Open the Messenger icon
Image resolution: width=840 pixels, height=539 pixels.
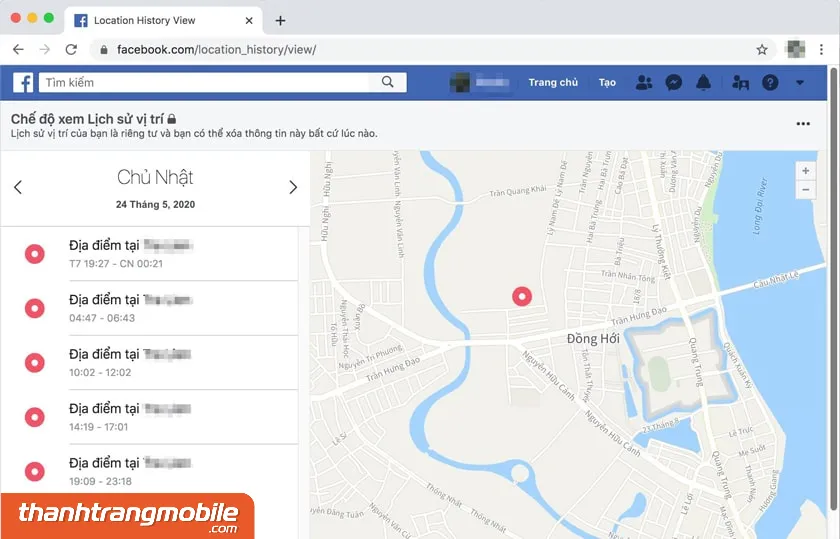pyautogui.click(x=673, y=83)
